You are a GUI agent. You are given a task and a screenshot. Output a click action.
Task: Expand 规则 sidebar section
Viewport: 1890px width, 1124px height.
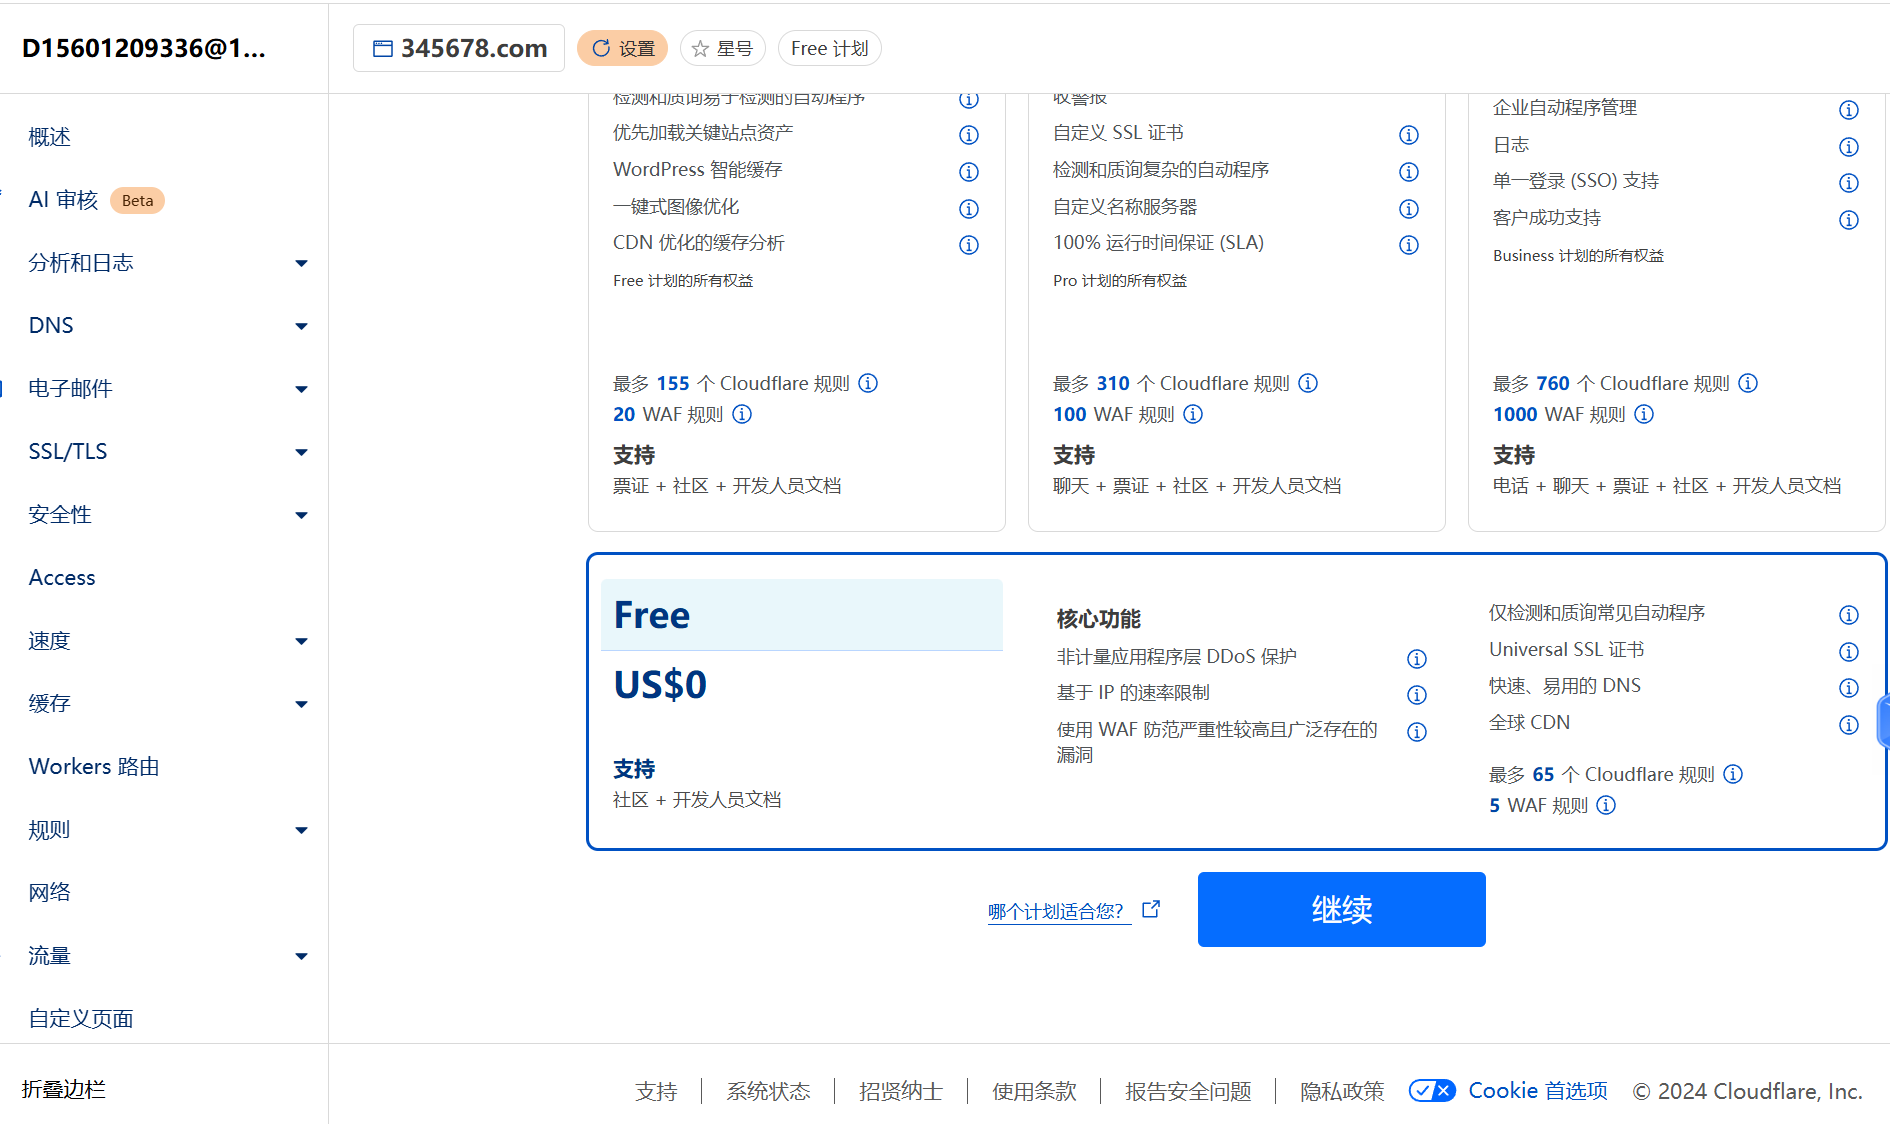(301, 831)
